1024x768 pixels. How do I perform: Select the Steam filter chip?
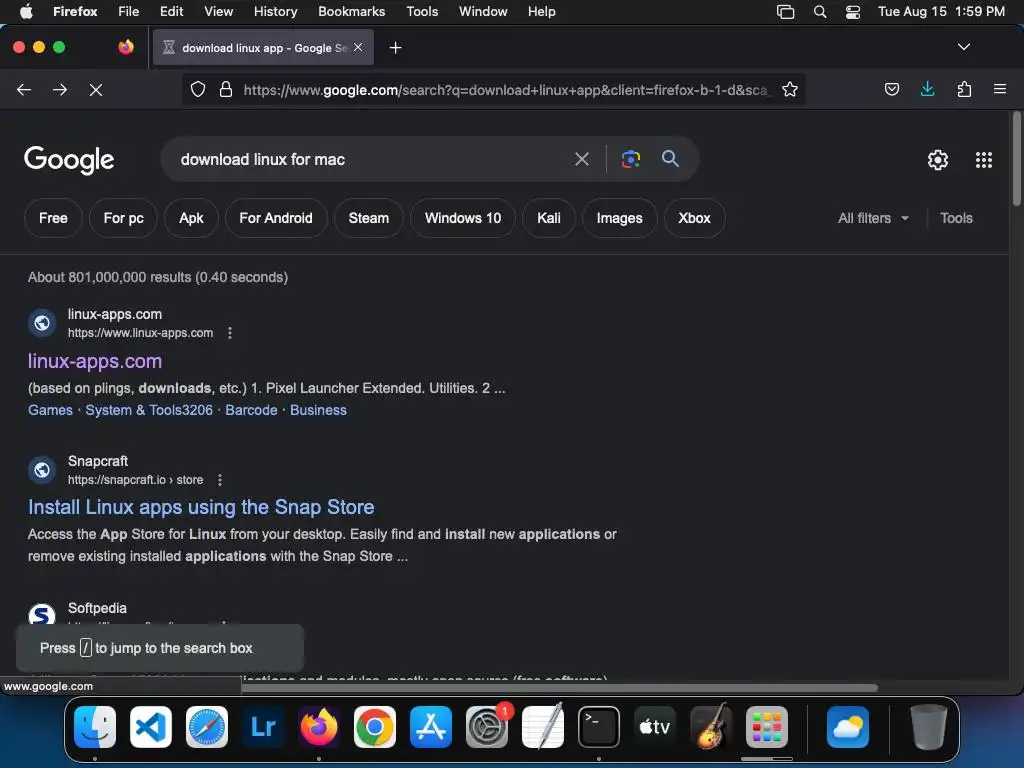click(368, 218)
